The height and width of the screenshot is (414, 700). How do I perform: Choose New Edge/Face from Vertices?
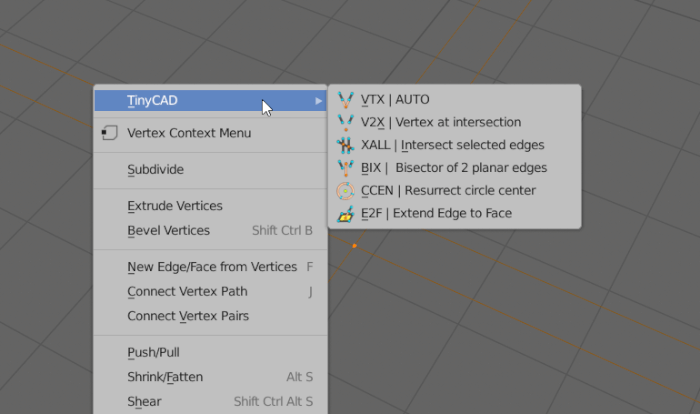(x=210, y=267)
